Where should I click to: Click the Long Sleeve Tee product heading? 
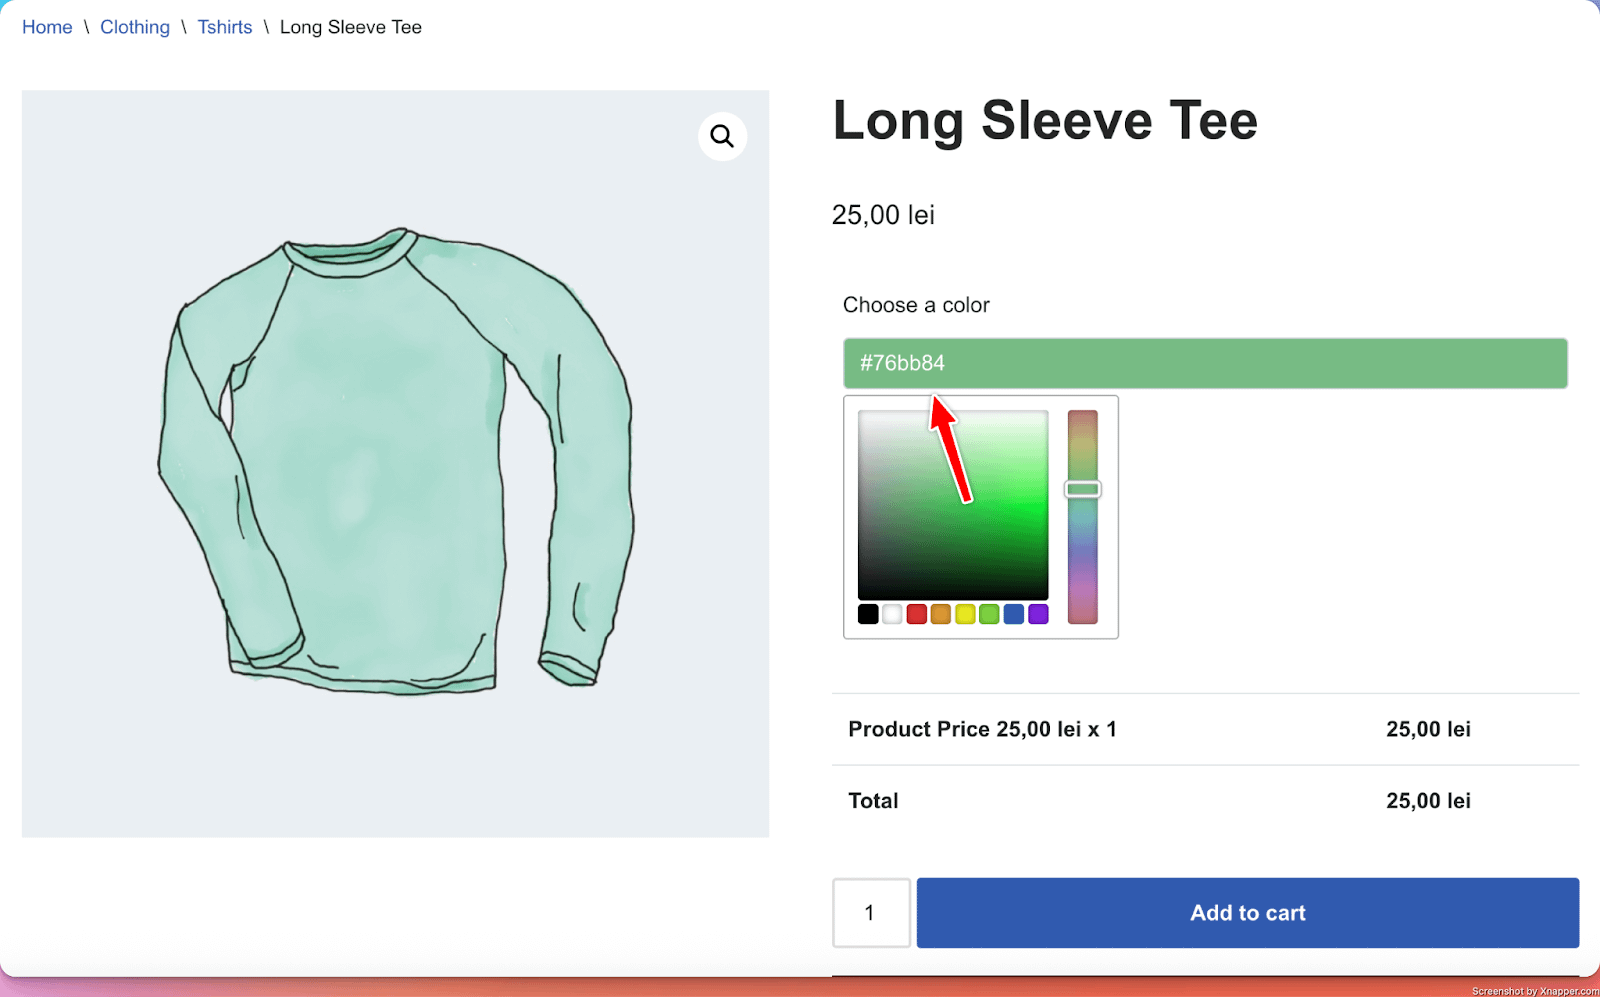(x=1044, y=121)
